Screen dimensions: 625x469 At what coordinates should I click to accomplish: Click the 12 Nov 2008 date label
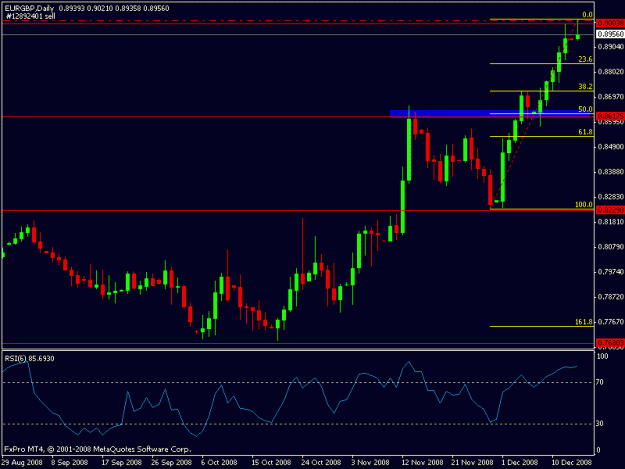[423, 462]
